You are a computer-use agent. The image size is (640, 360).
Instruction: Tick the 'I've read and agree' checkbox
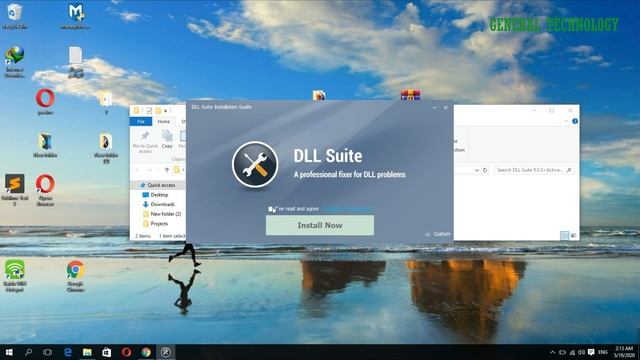[x=270, y=209]
